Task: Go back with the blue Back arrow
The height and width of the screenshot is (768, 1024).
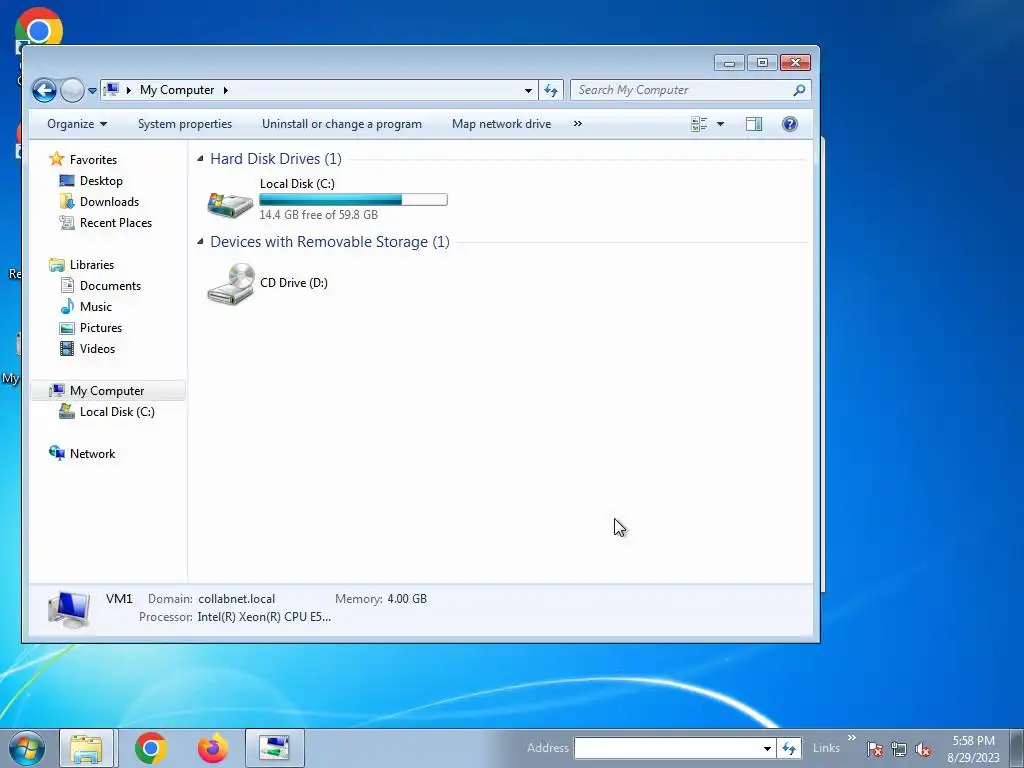Action: (44, 90)
